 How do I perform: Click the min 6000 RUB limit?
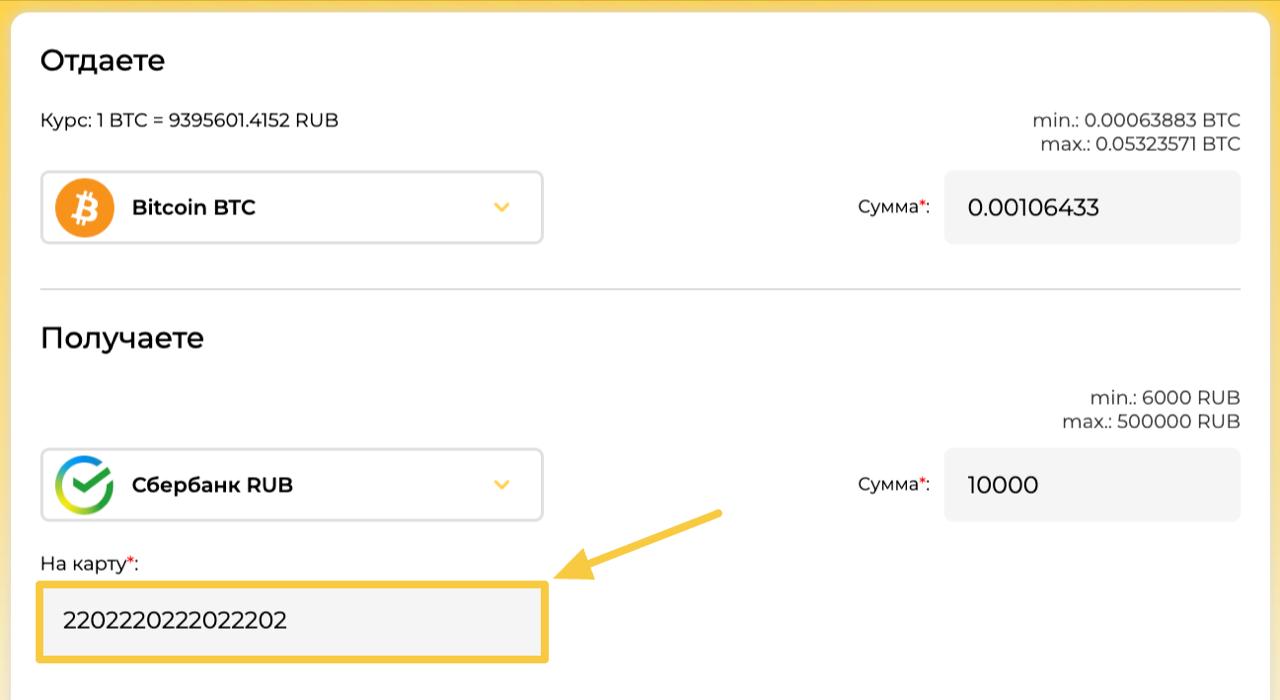pyautogui.click(x=1165, y=398)
